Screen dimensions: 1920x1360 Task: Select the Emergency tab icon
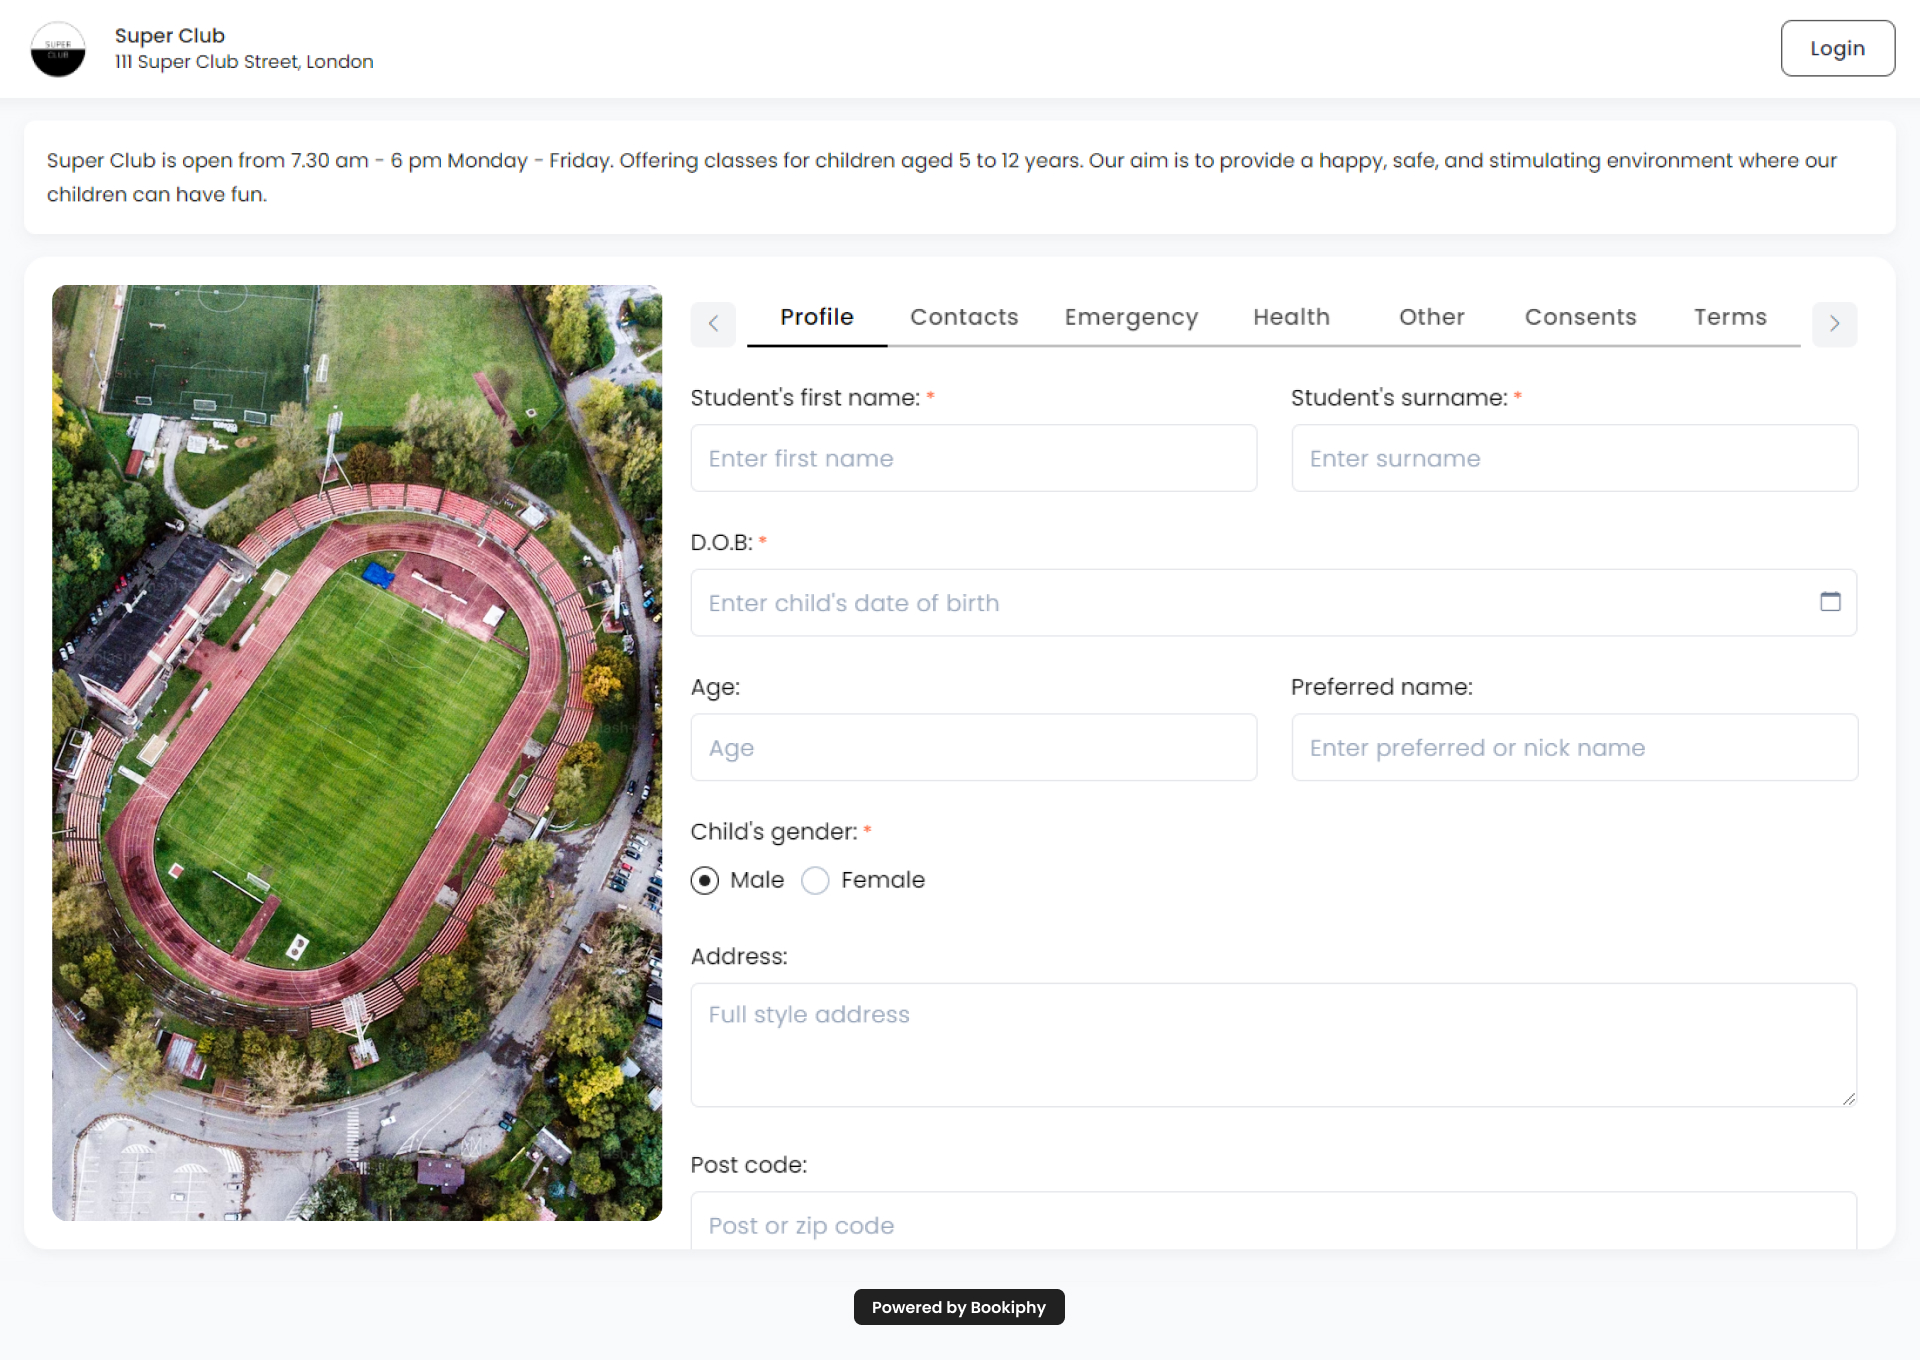point(1133,316)
